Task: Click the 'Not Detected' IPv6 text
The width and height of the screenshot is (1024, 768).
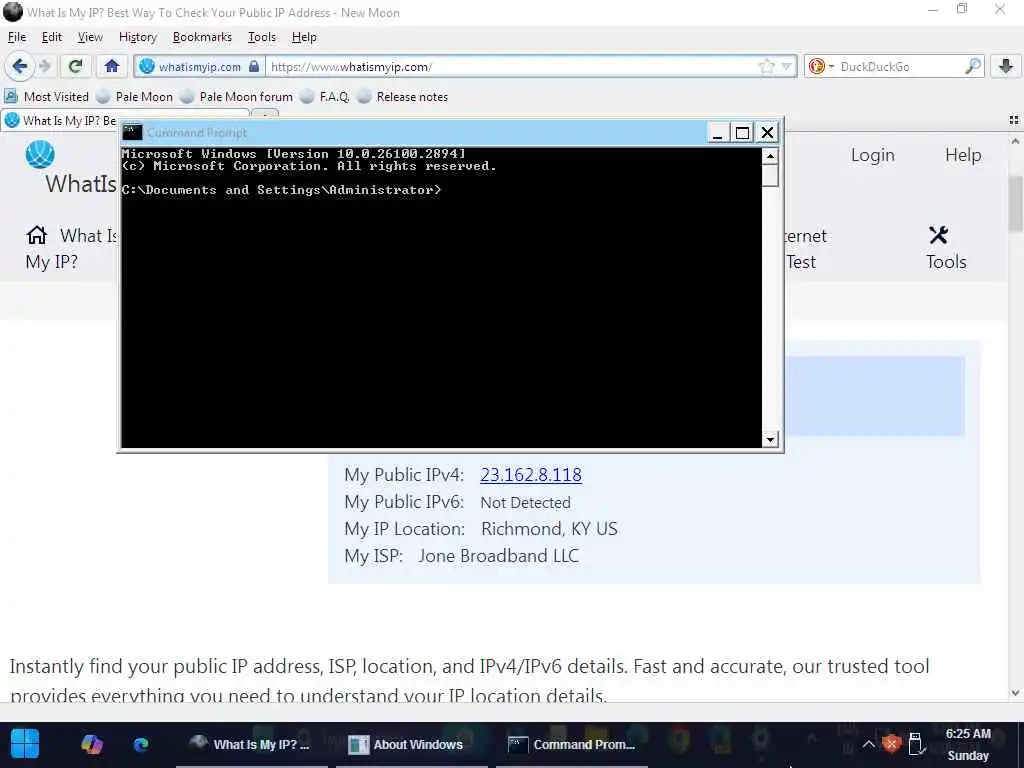Action: pos(525,502)
